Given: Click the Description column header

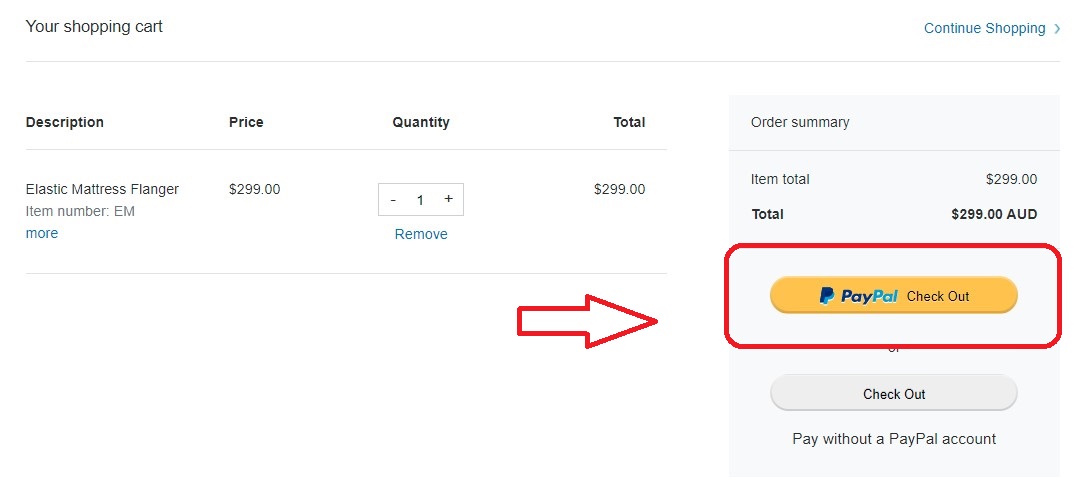Looking at the screenshot, I should (x=65, y=122).
